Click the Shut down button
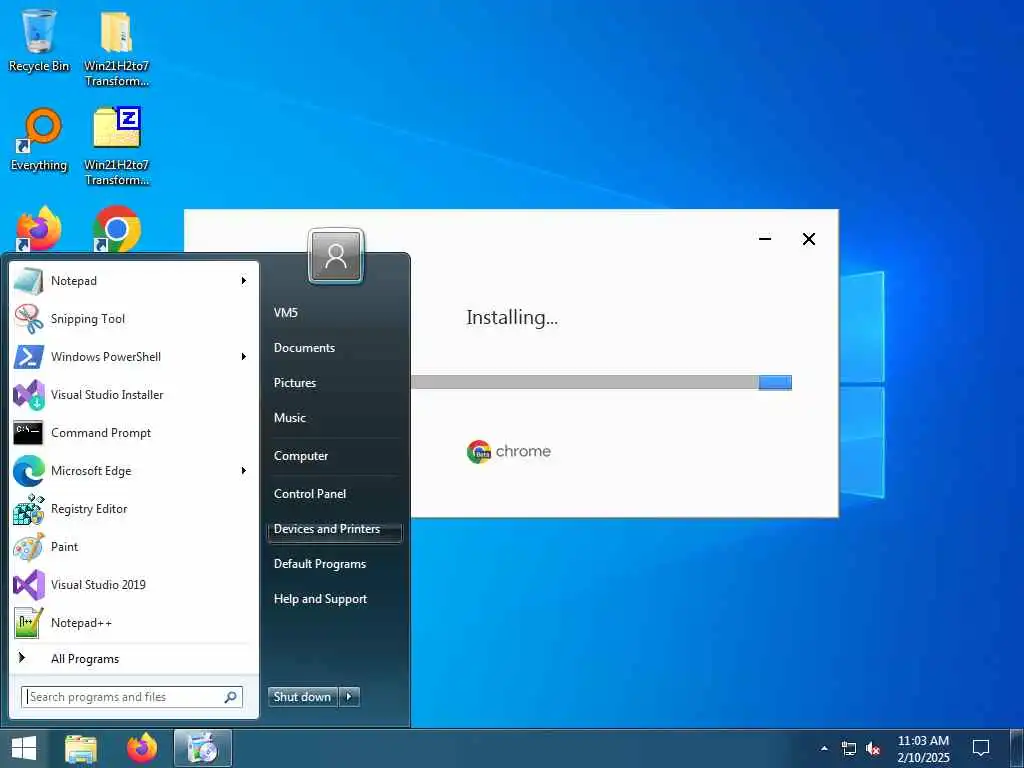Screen dimensions: 1024x768 click(303, 697)
